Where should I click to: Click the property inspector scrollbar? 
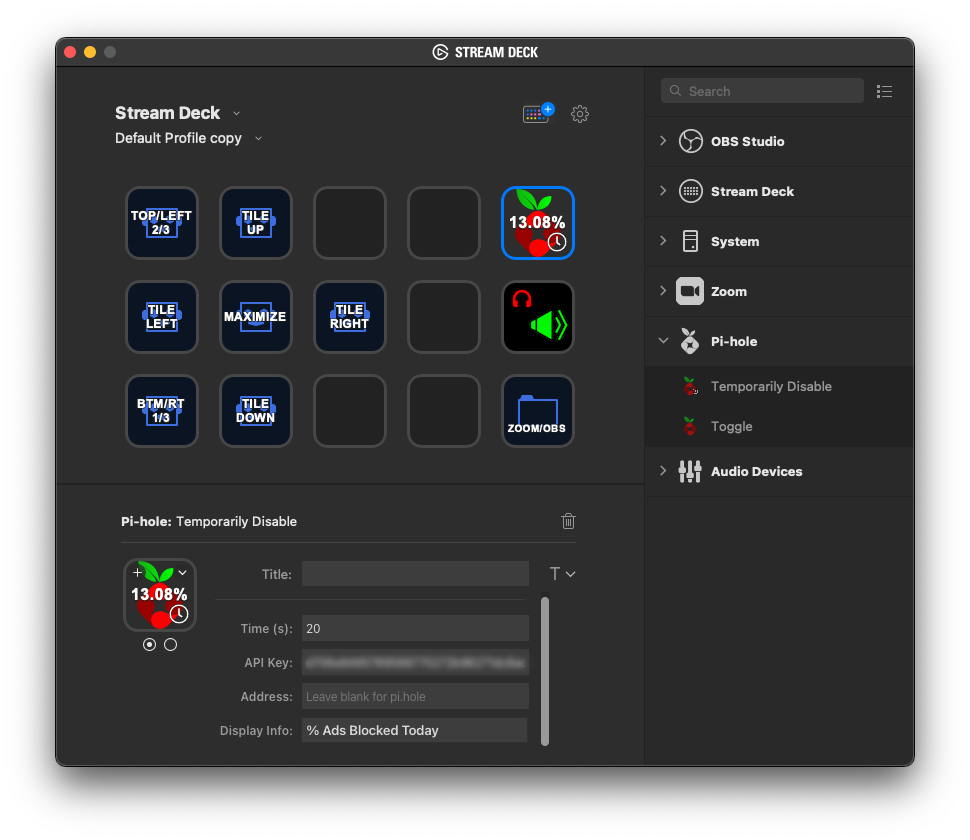(x=545, y=671)
